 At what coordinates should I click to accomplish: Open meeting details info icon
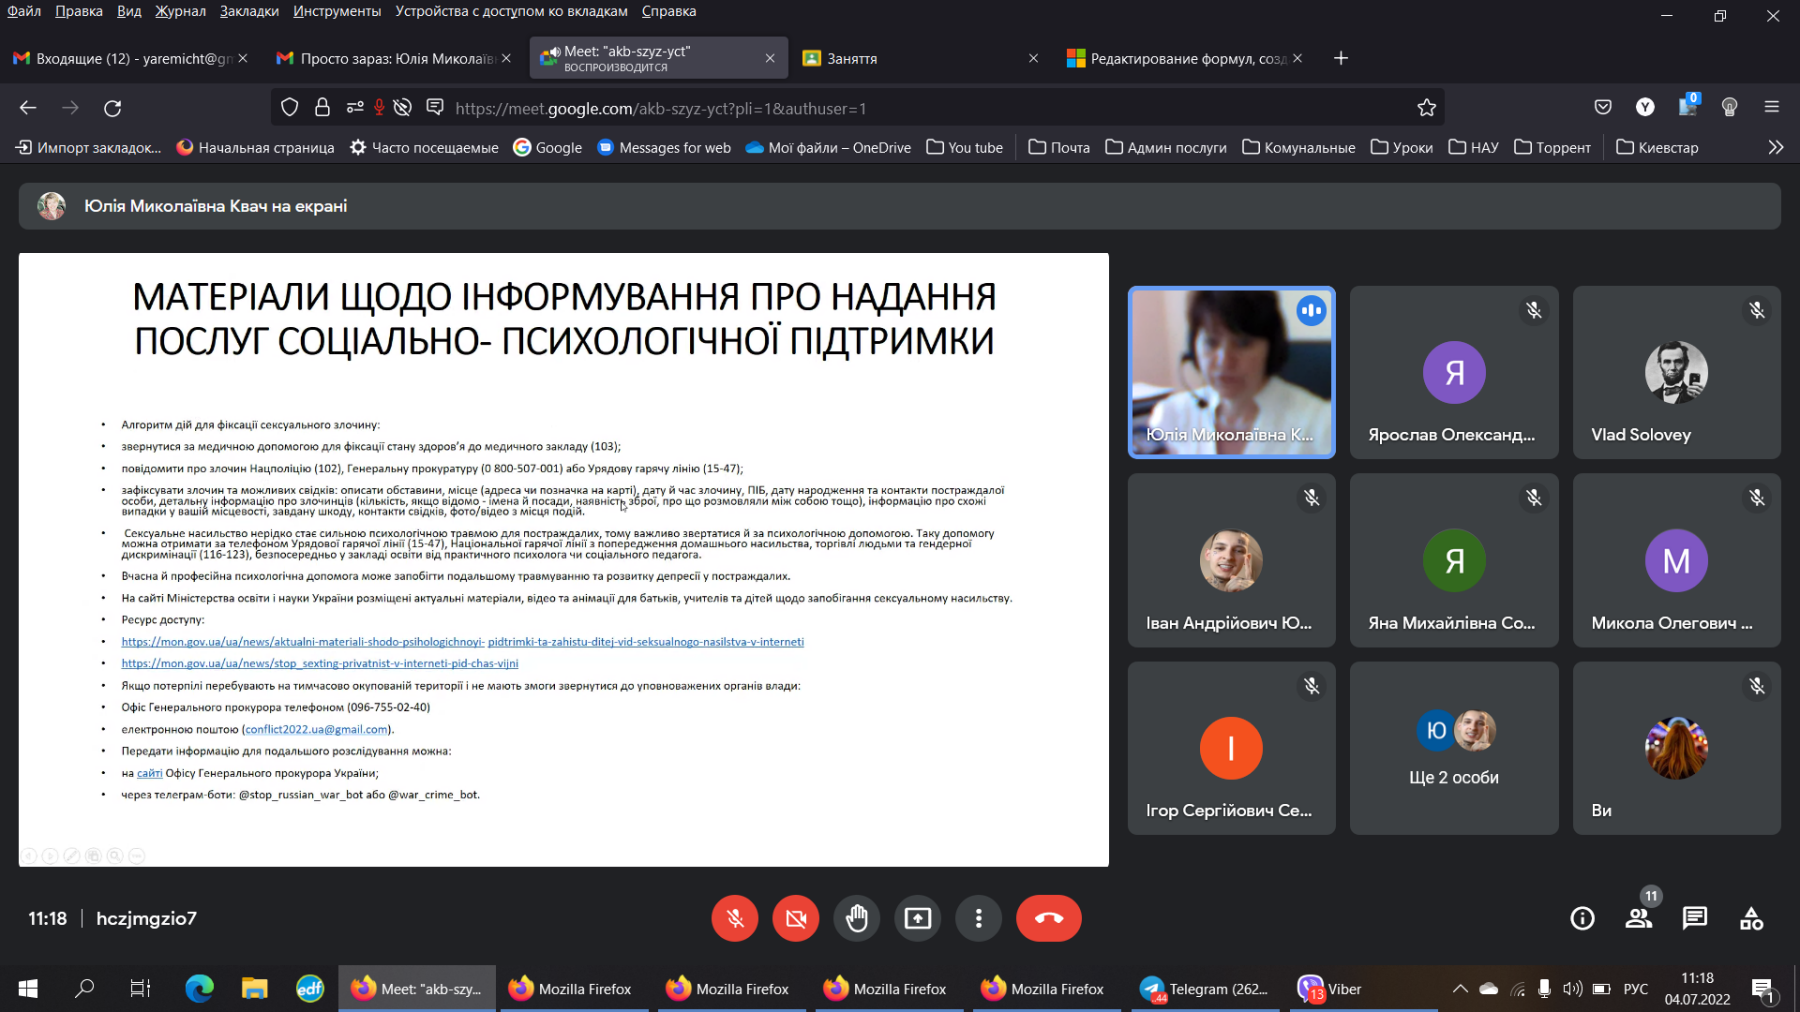1582,918
